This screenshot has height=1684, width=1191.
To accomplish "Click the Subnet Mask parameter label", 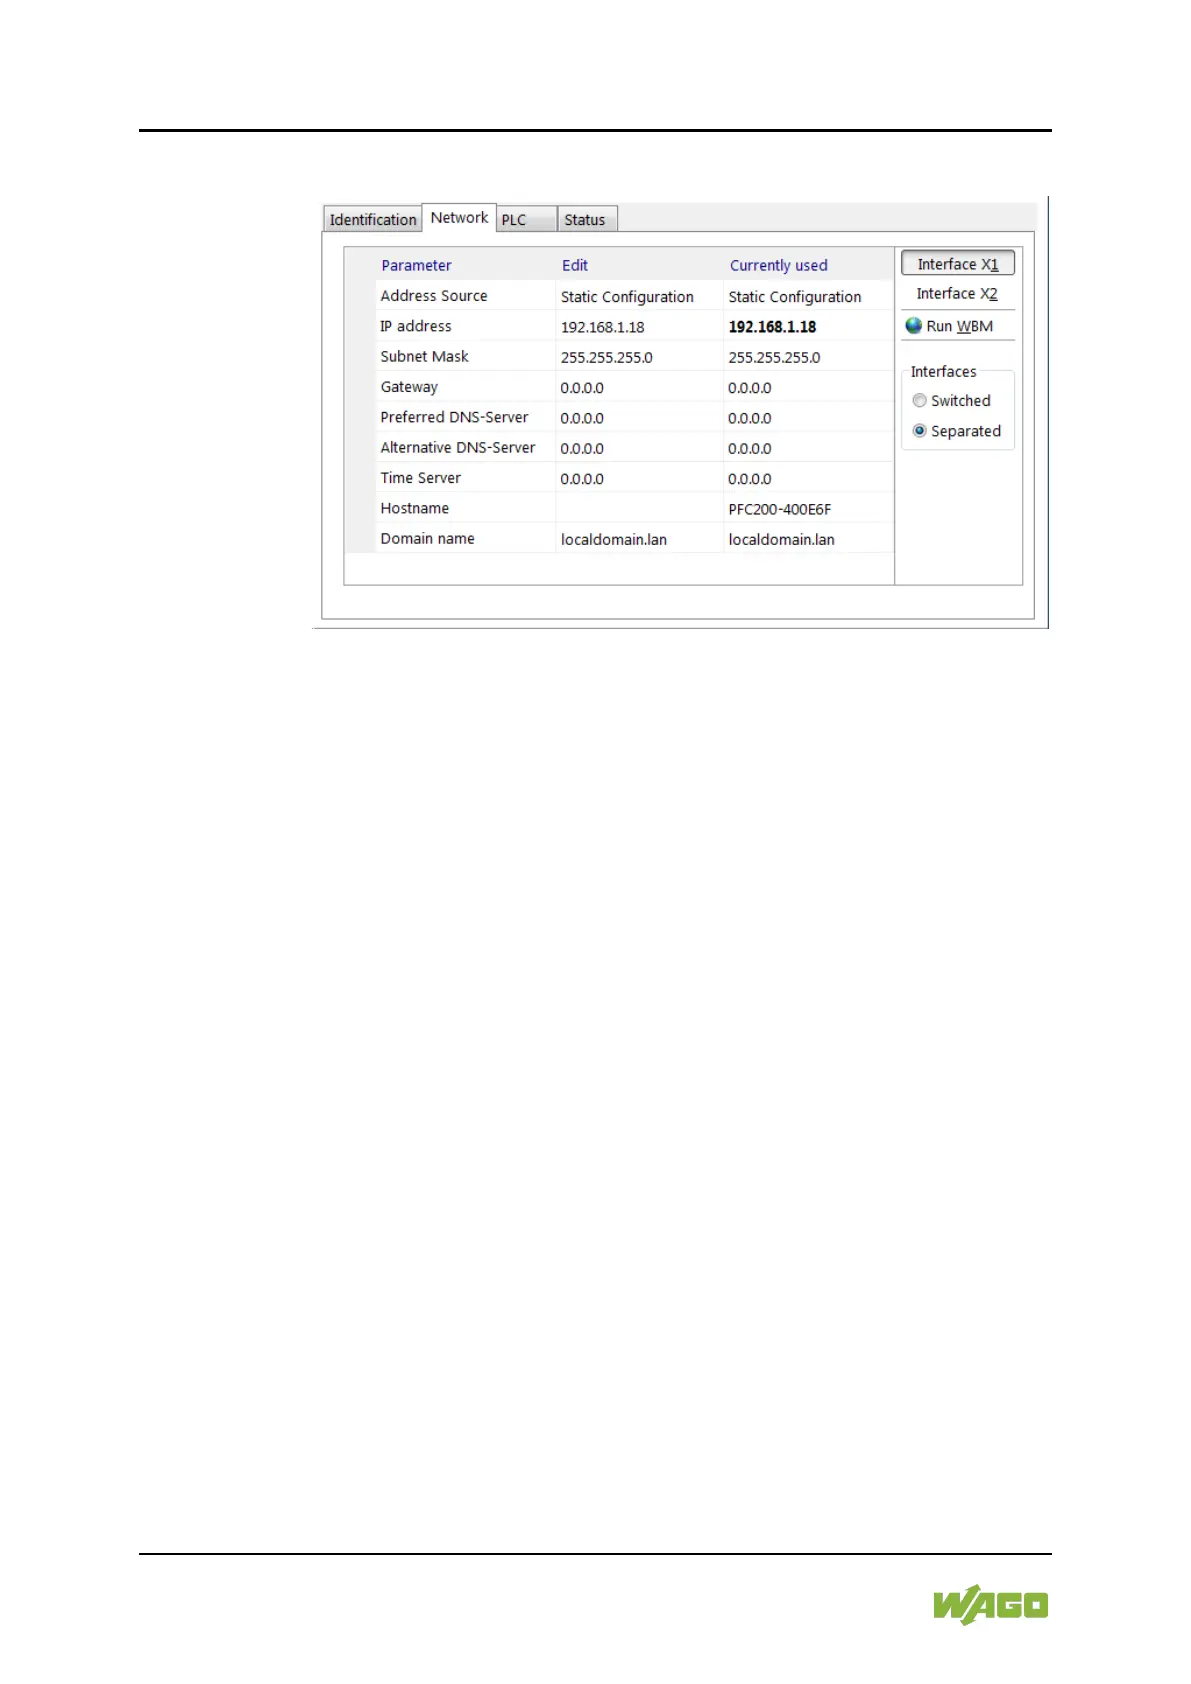I will tap(424, 357).
